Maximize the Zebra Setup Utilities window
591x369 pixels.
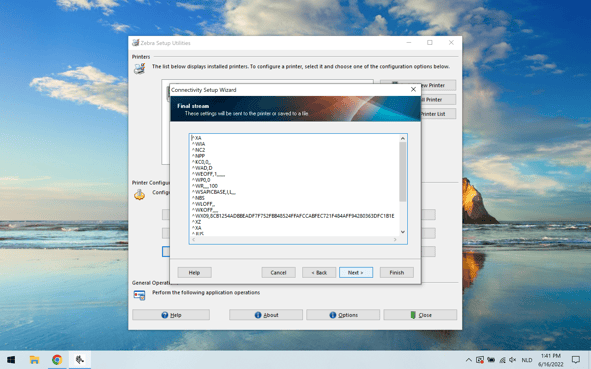430,43
